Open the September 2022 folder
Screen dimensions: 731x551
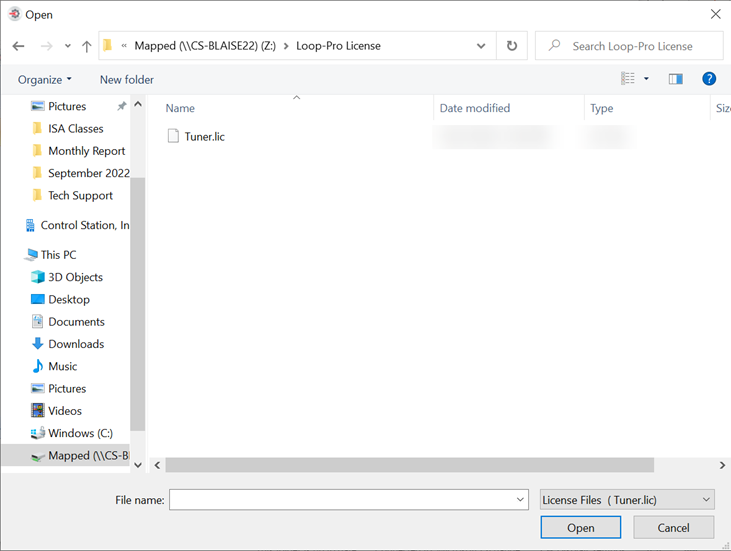click(89, 173)
